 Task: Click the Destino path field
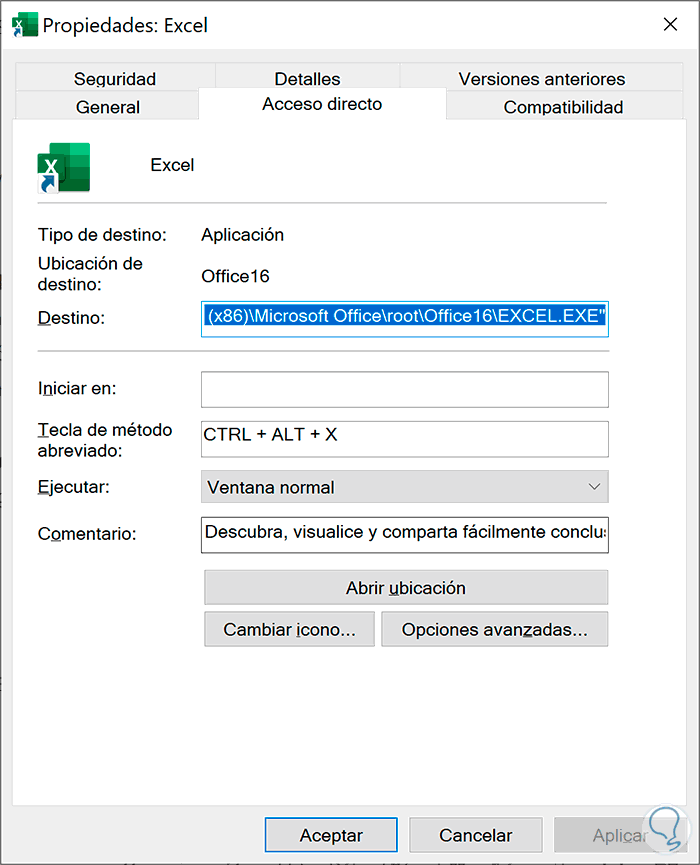pos(404,318)
